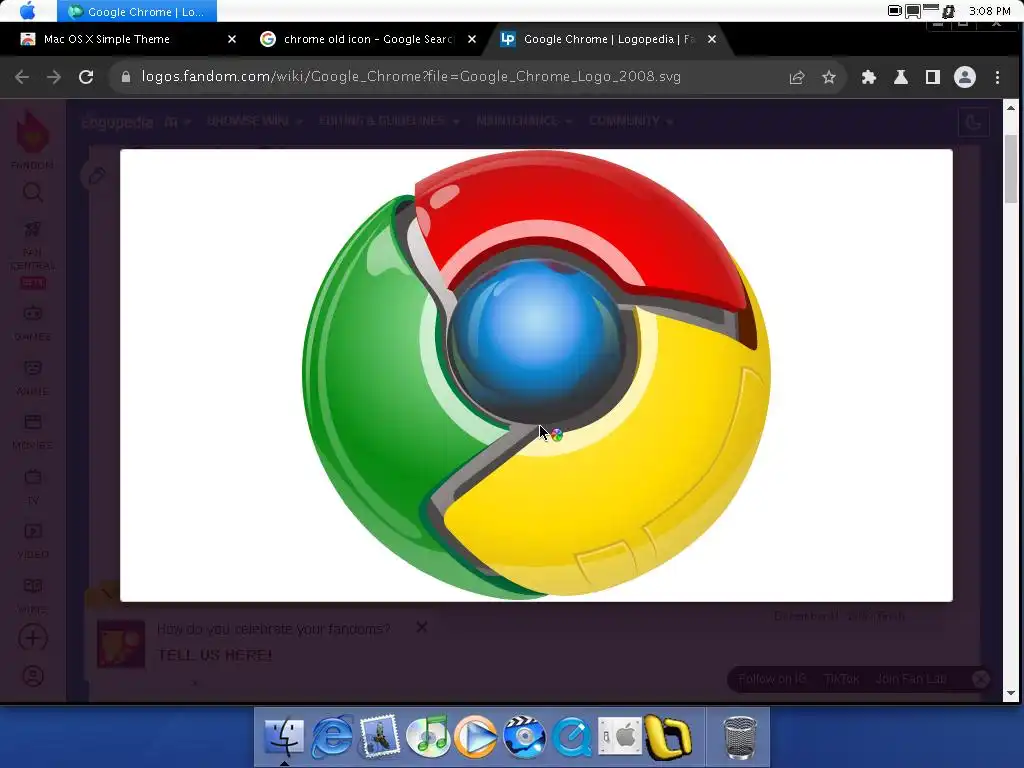Click the monitor display icon in menu bar
This screenshot has width=1024, height=768.
[x=913, y=11]
